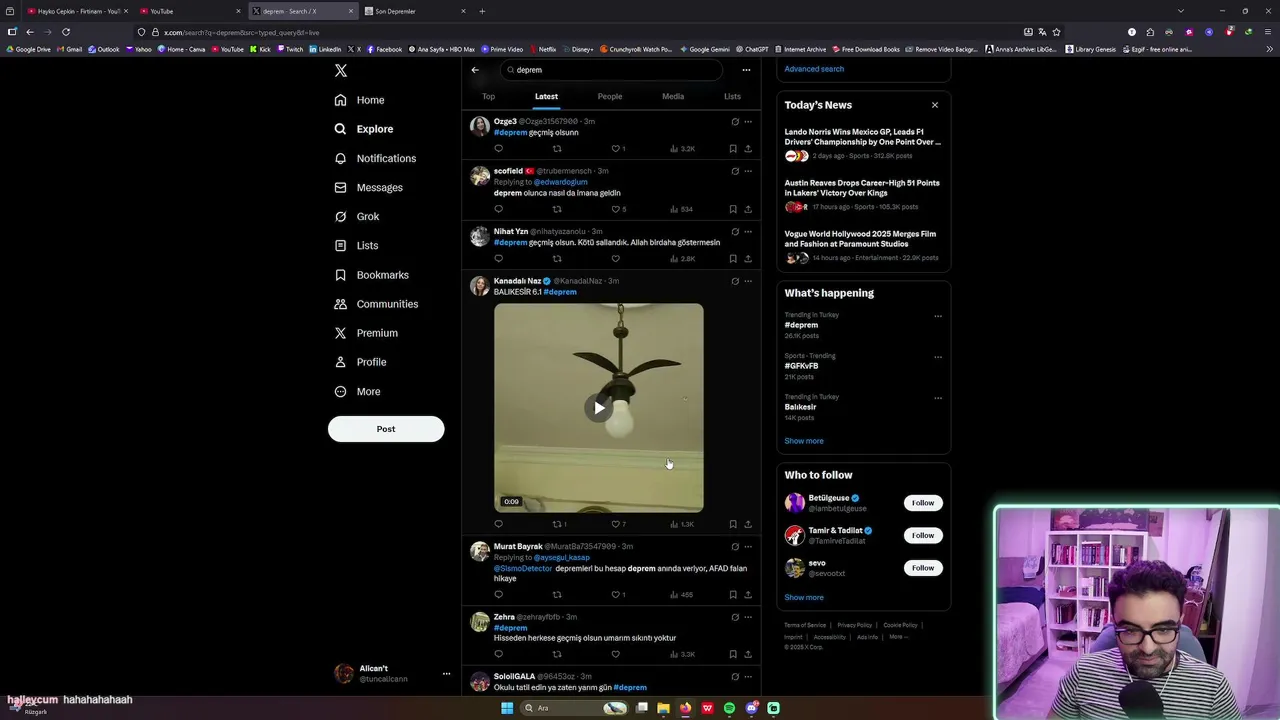This screenshot has width=1280, height=720.
Task: Go back using arrow beside search box
Action: click(x=475, y=70)
